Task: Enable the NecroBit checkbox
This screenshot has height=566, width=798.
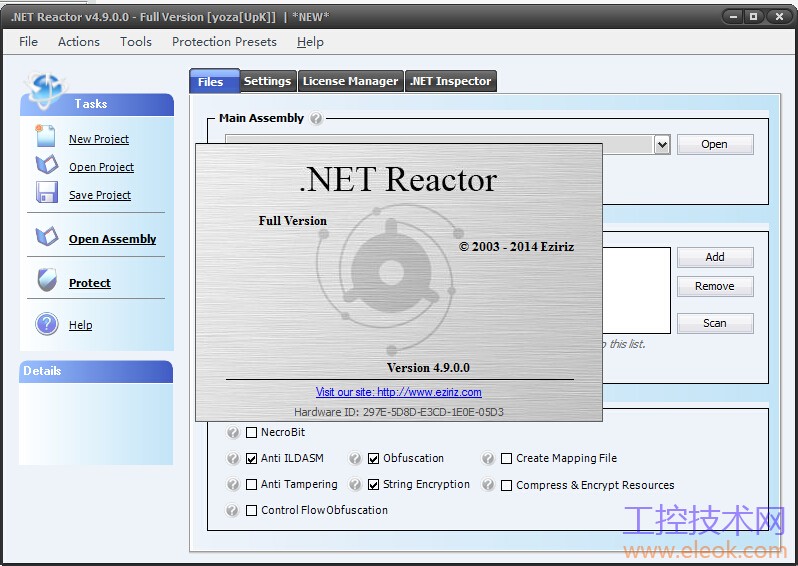Action: click(251, 433)
